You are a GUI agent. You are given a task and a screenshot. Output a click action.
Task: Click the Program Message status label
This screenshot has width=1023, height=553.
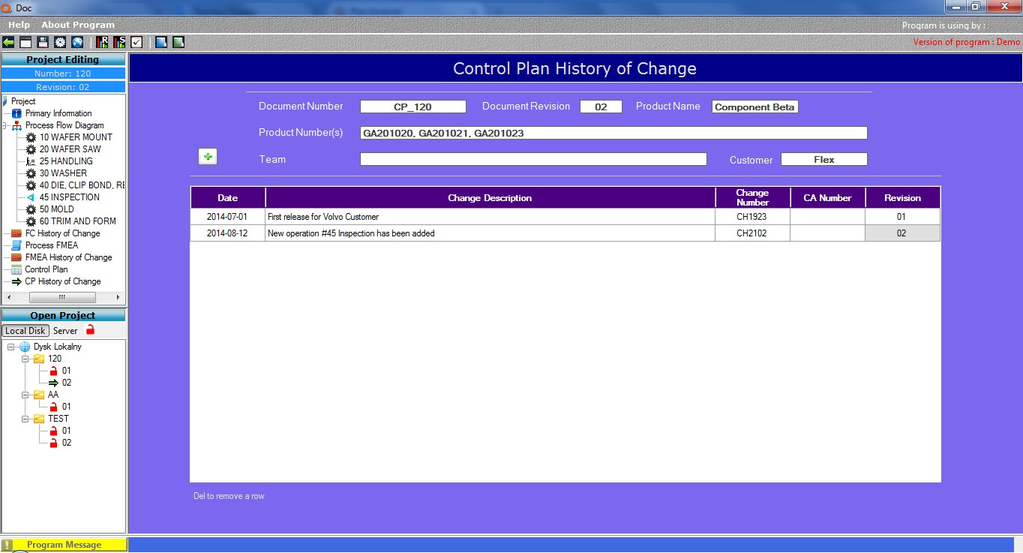[64, 545]
